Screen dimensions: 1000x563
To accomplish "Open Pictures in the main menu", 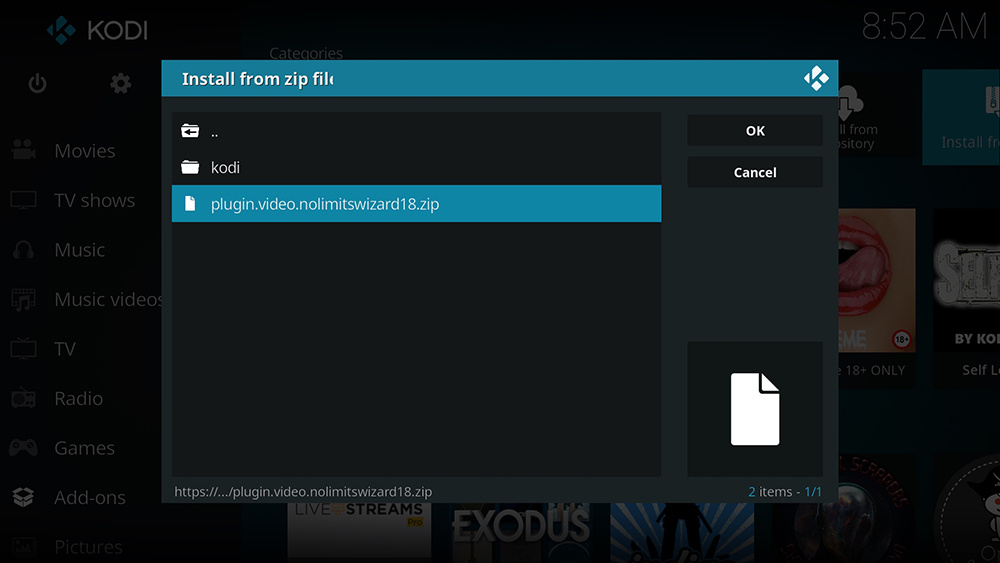I will [88, 547].
